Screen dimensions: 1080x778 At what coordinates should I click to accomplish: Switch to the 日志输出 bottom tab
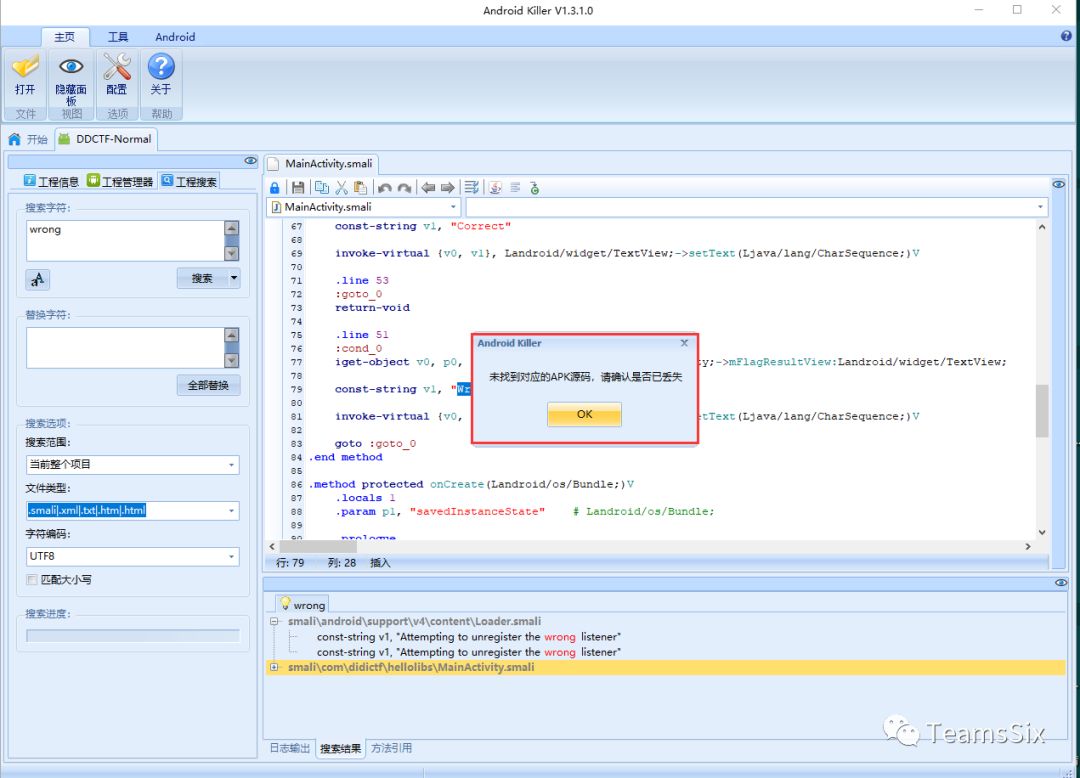289,748
